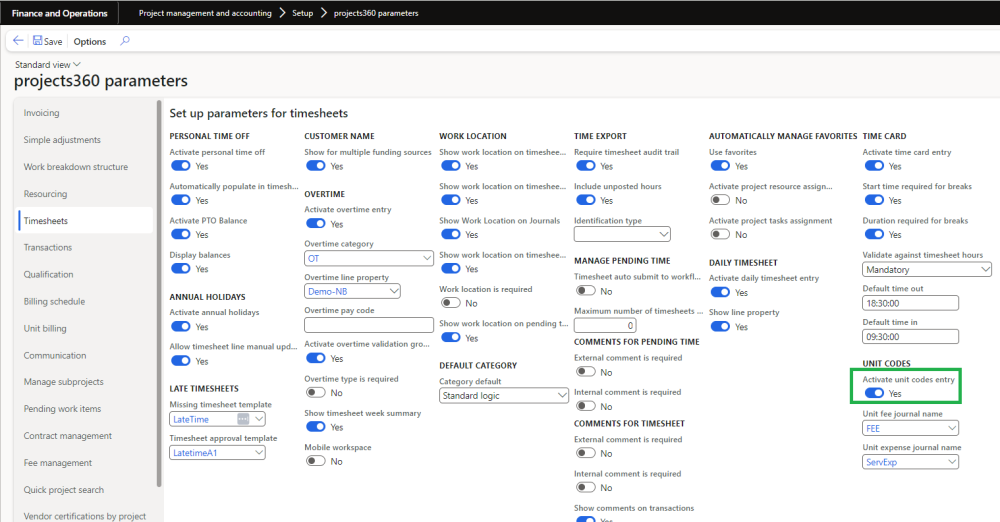The height and width of the screenshot is (522, 1000).
Task: Toggle Activate project tasks assignment
Action: click(720, 235)
